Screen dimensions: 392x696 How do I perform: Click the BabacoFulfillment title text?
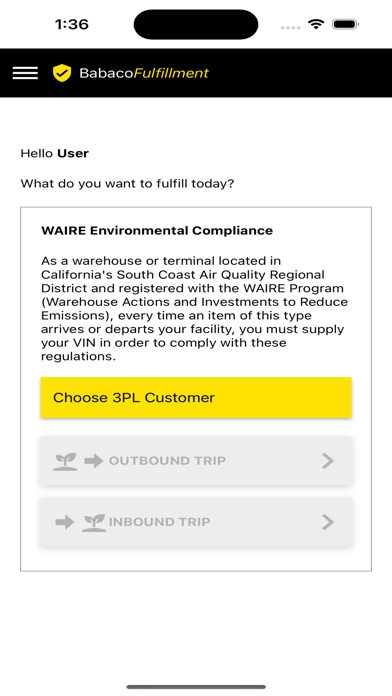point(144,73)
